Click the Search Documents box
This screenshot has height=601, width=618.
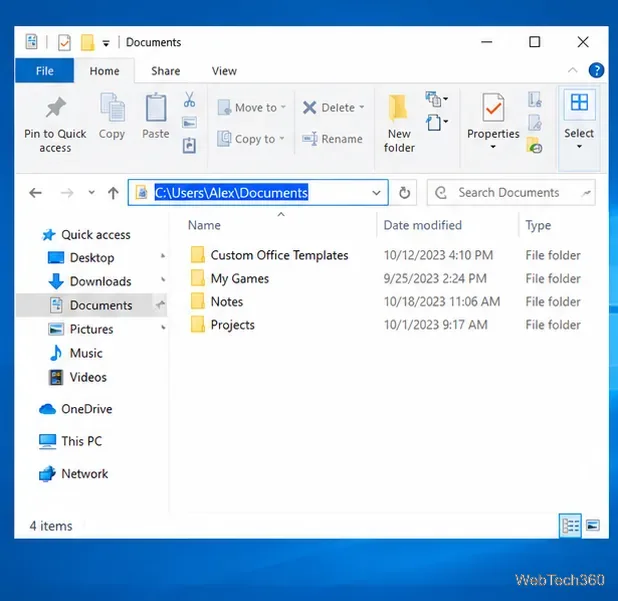[x=511, y=193]
